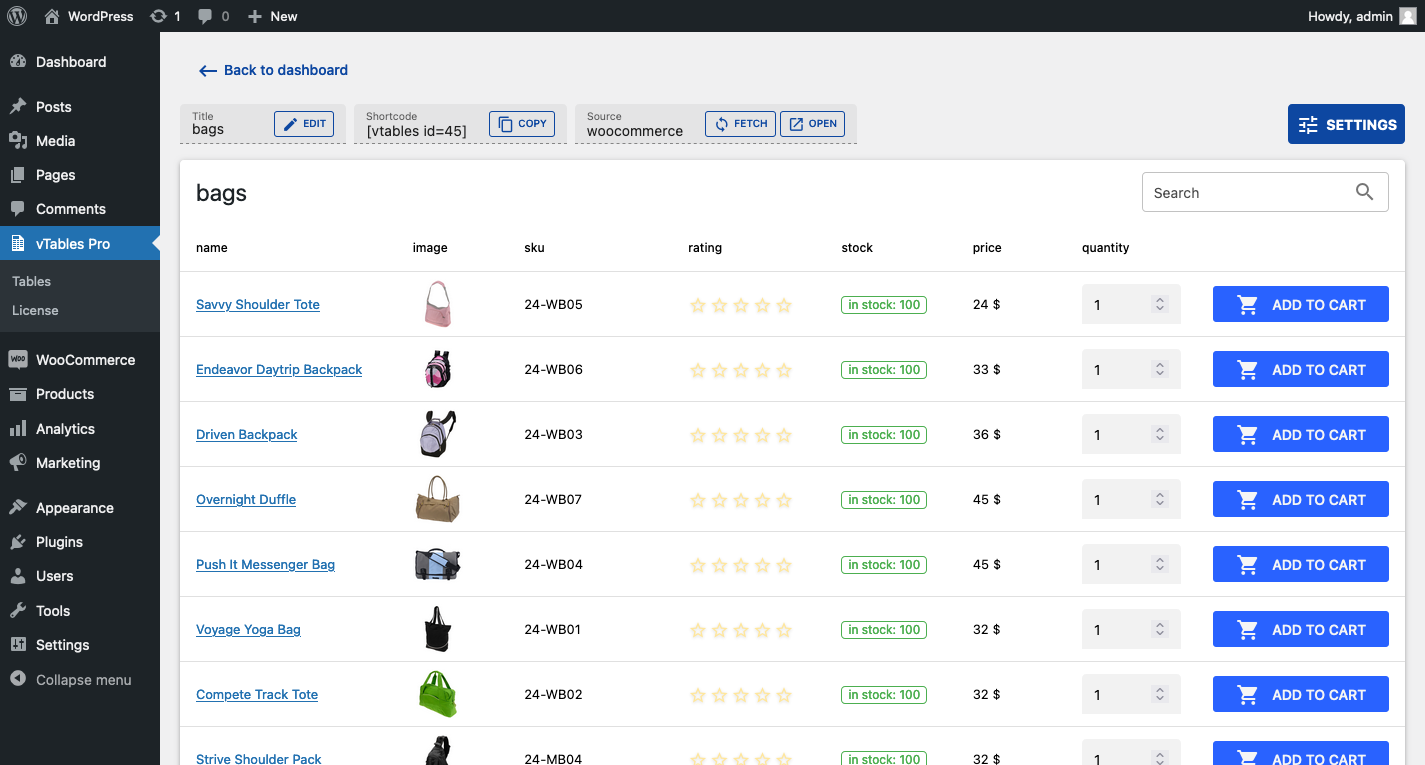1425x765 pixels.
Task: Click the updates counter icon
Action: coord(165,16)
